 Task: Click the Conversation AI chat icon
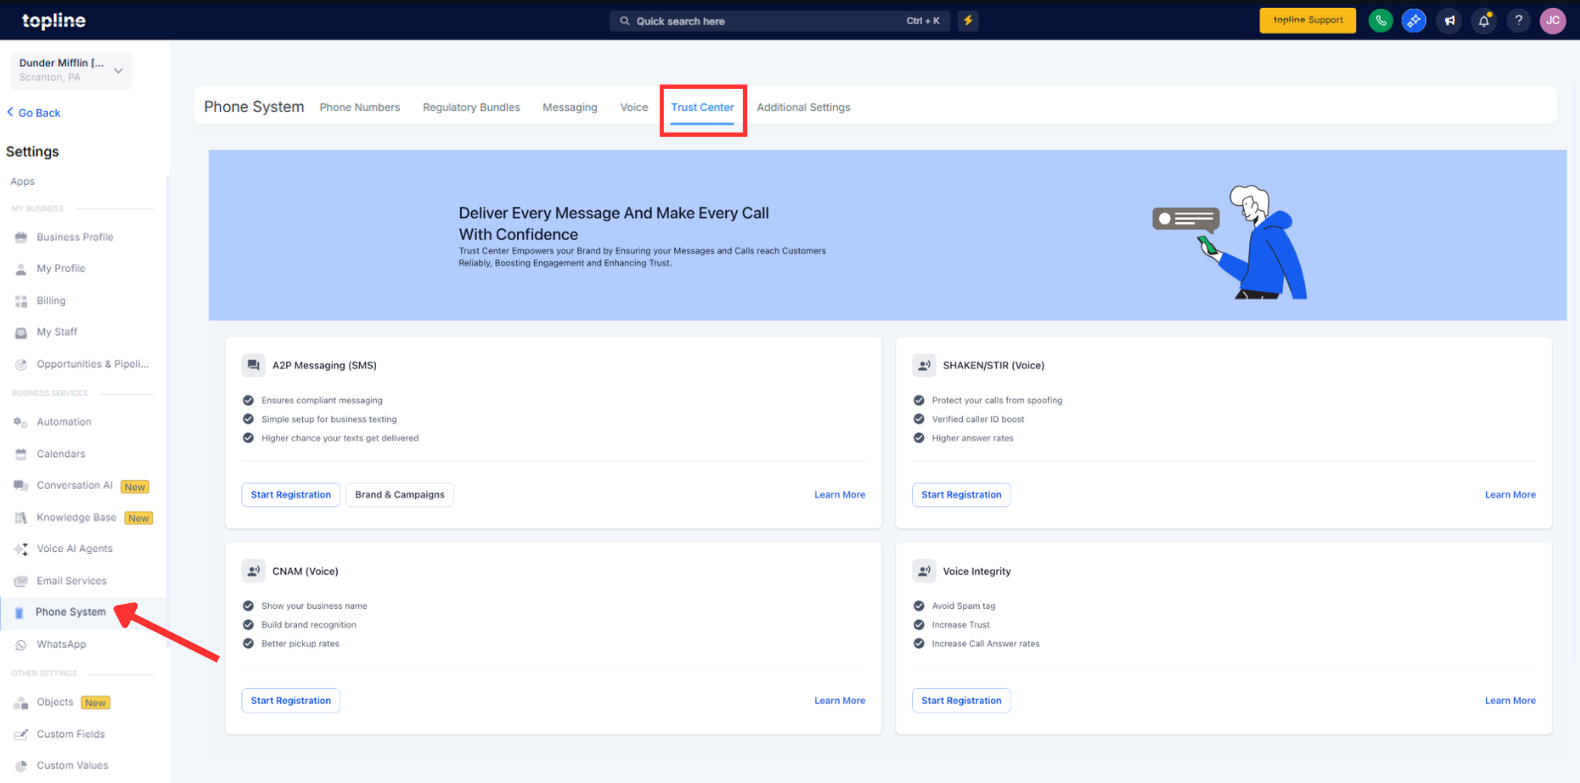21,486
